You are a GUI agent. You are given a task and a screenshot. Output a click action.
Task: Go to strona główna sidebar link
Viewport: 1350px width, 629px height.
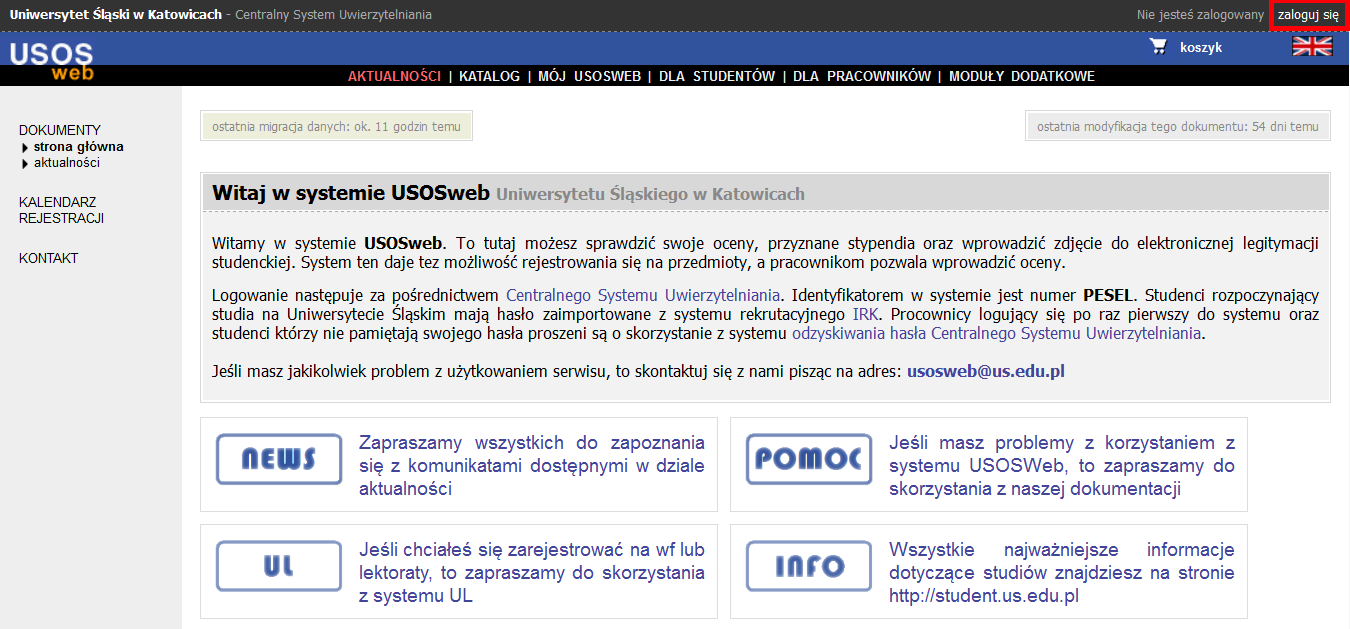79,147
